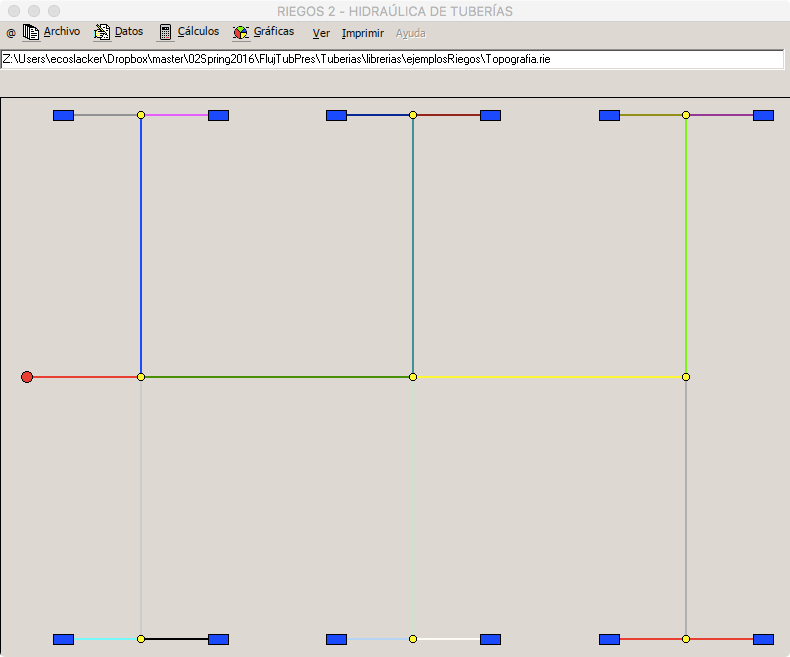Select yellow node at right end of yellow pipe
This screenshot has height=657, width=790.
click(686, 377)
